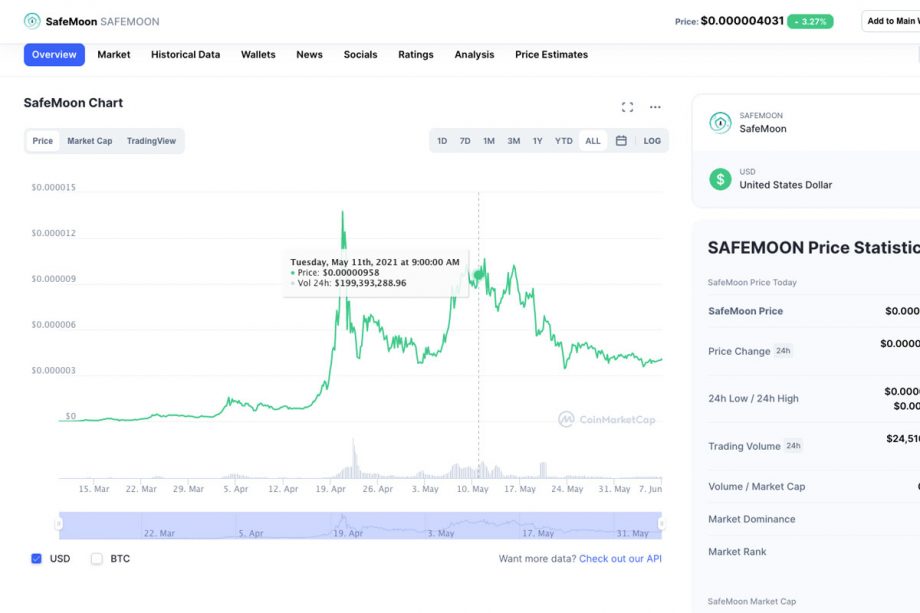920x613 pixels.
Task: Click the green 3.27% price change badge
Action: pos(810,21)
